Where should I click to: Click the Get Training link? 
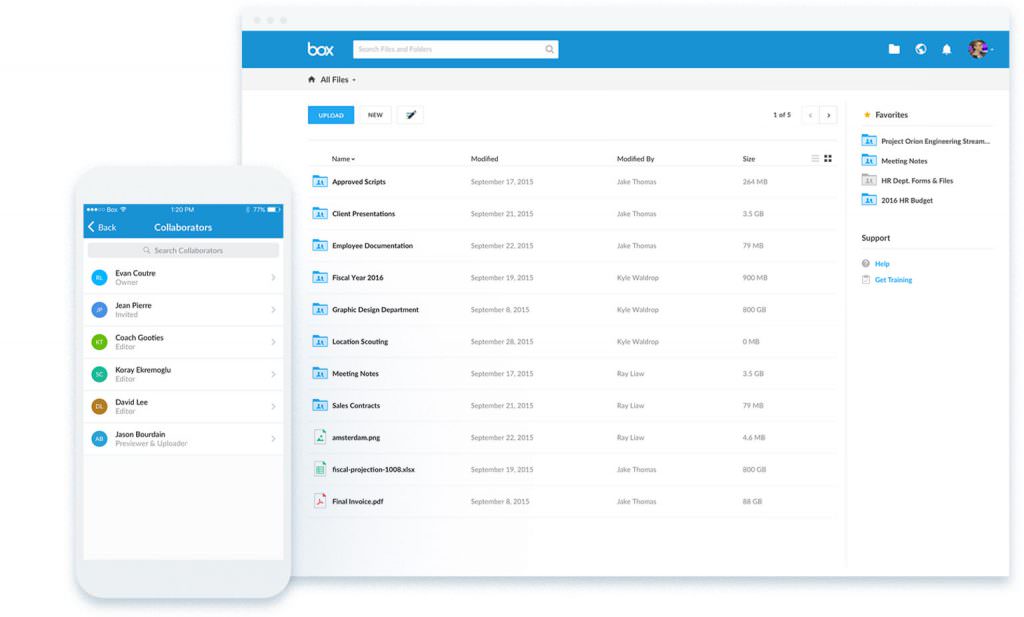[x=893, y=281]
